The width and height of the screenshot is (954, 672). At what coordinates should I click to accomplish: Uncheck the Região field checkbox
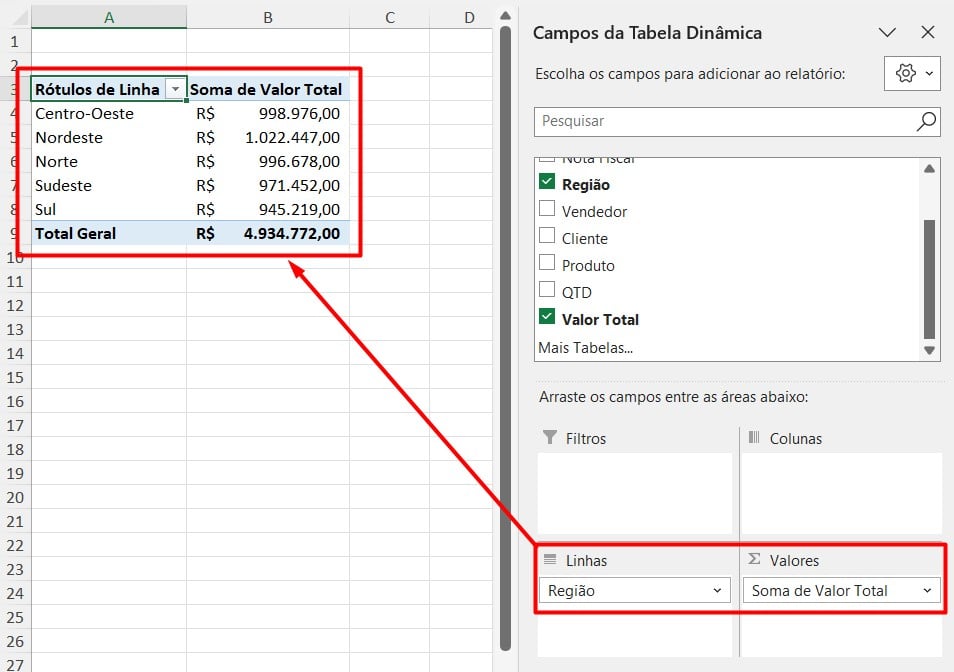coord(547,181)
